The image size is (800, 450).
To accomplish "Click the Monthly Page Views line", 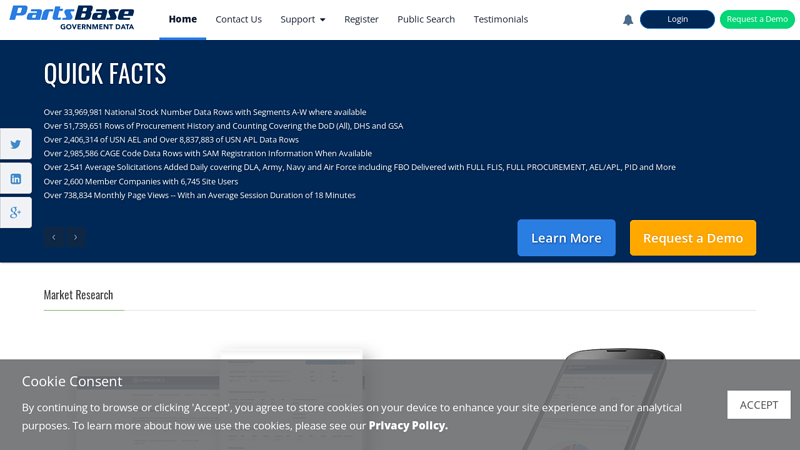I will 199,195.
